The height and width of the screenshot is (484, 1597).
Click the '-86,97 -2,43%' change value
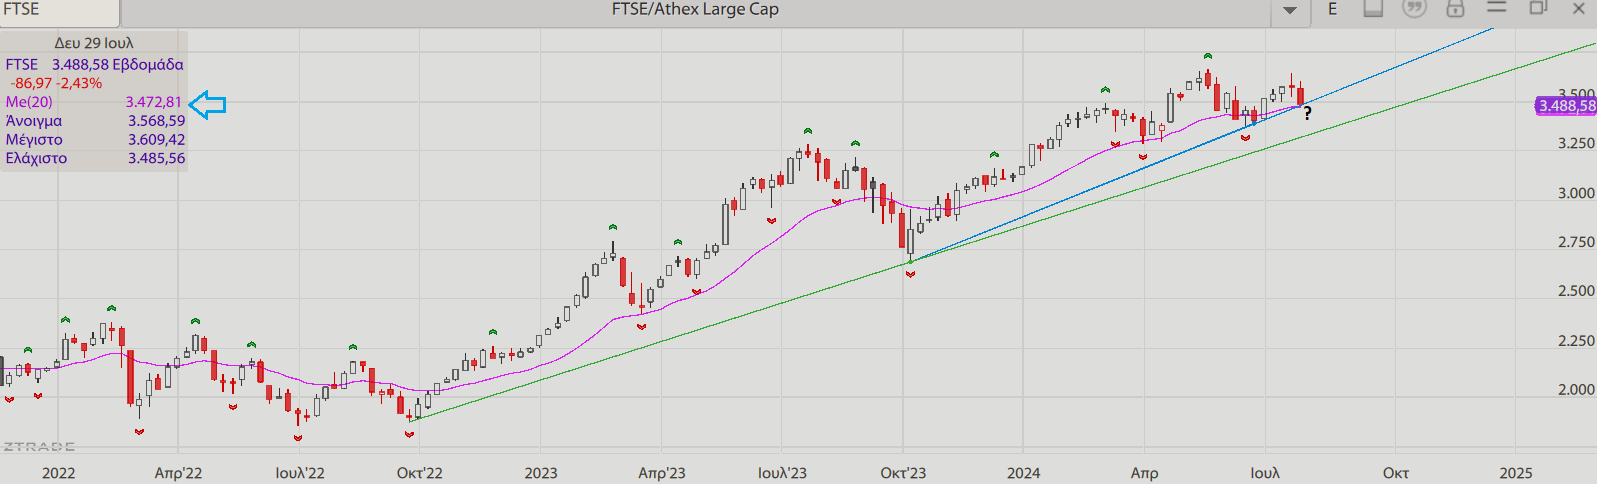tap(56, 83)
